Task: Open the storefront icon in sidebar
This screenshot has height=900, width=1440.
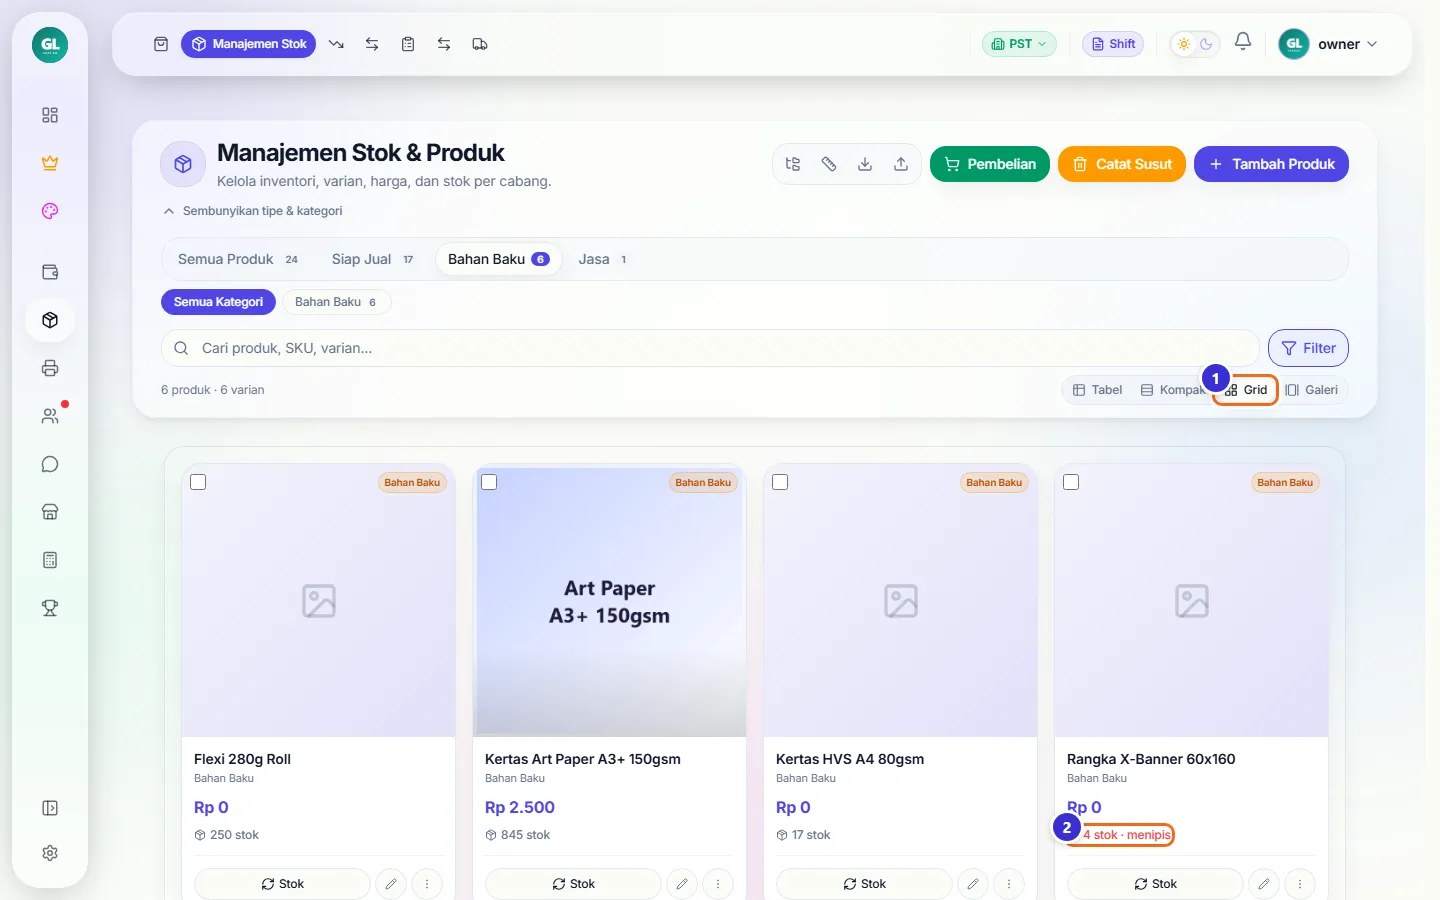Action: [x=50, y=512]
